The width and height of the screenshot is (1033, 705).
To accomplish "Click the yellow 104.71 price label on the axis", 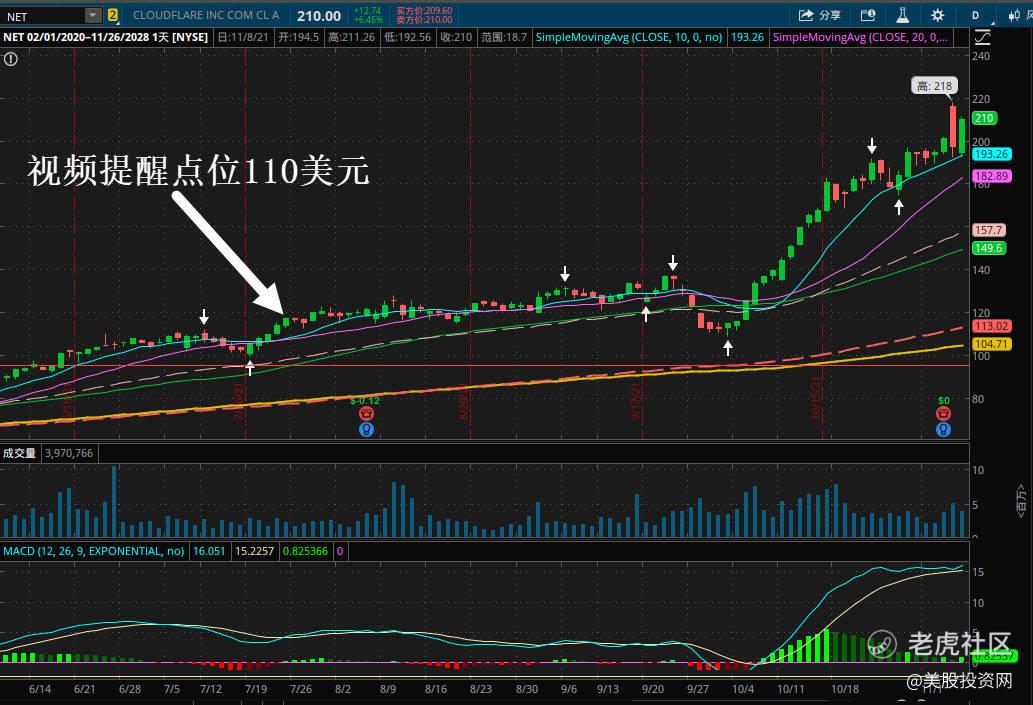I will [x=991, y=344].
